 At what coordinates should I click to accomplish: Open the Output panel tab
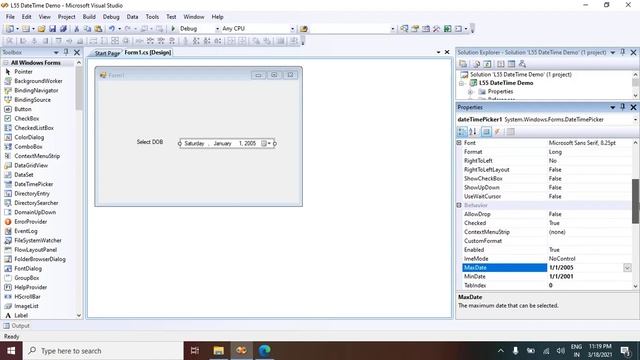click(17, 326)
